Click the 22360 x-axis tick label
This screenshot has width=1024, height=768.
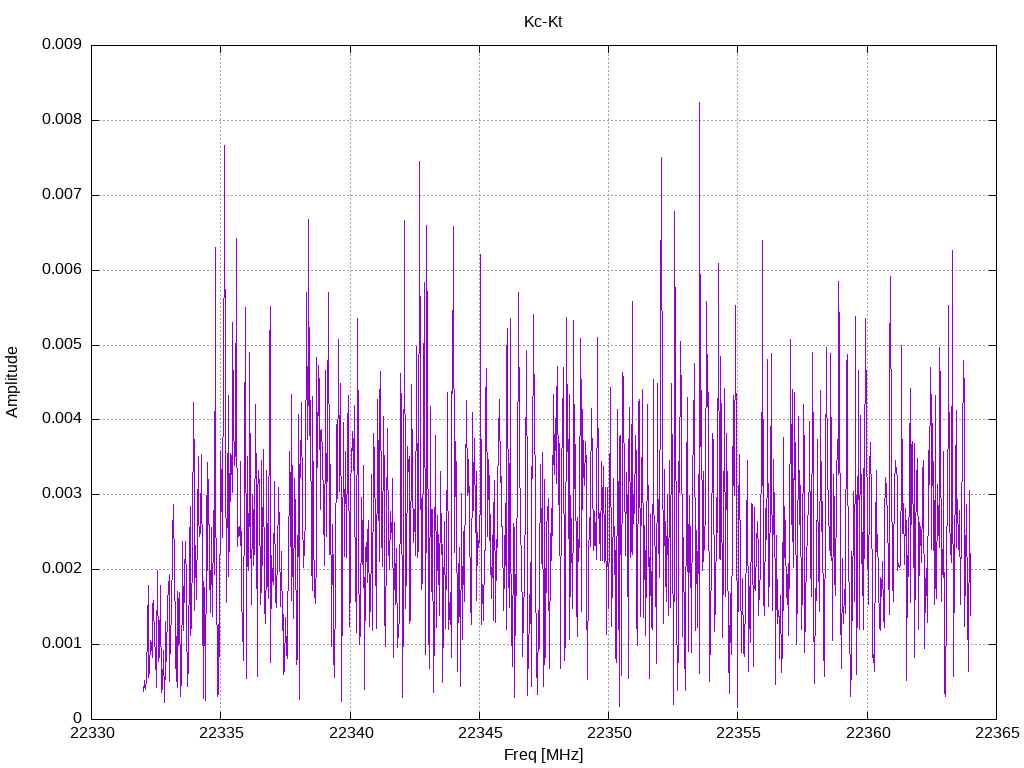[x=868, y=733]
